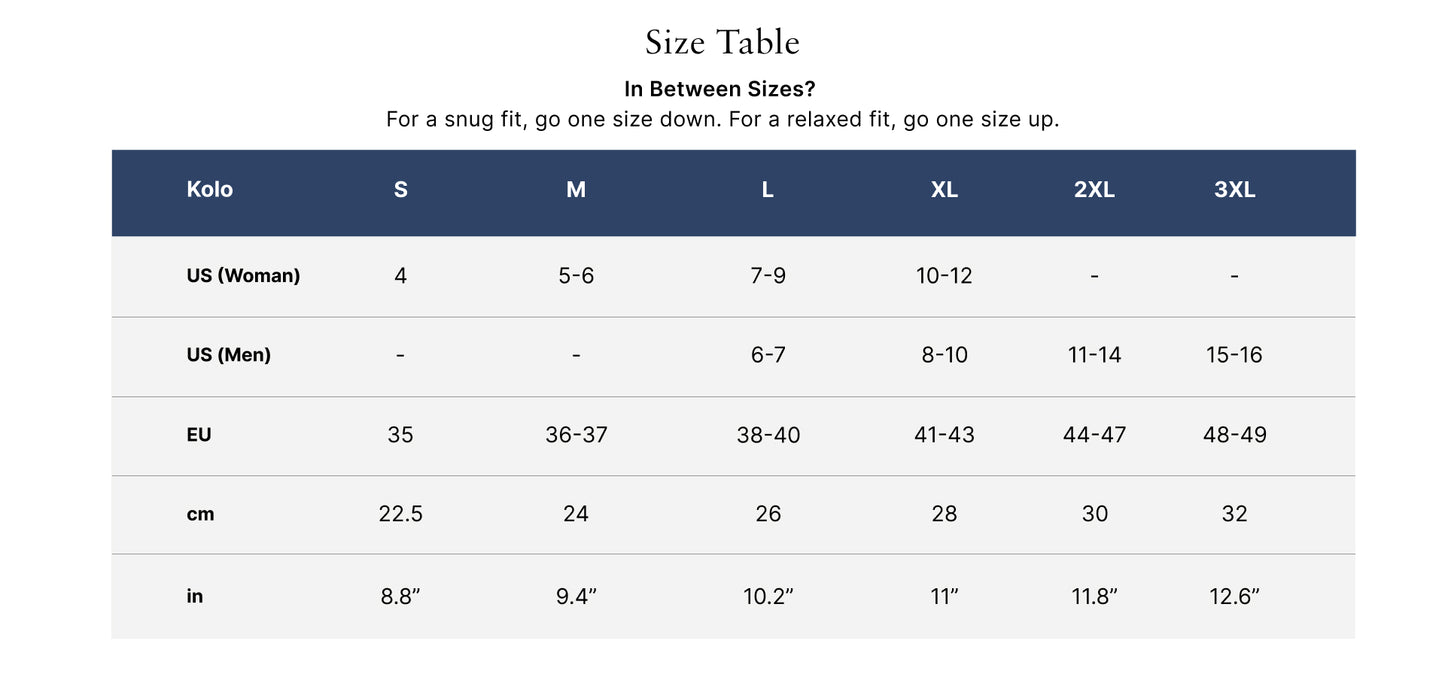Click the 'in' row label
Screen dimensions: 1445x677
(x=194, y=596)
